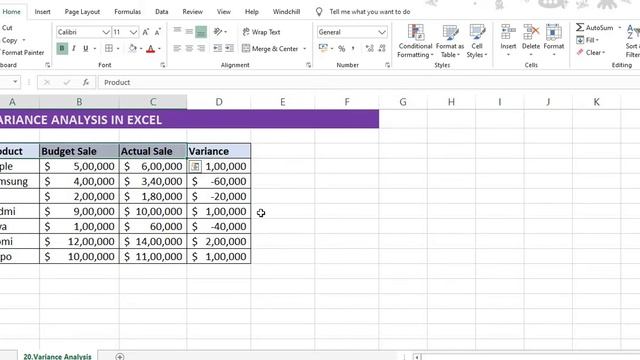Open Borders dropdown arrow

point(118,49)
